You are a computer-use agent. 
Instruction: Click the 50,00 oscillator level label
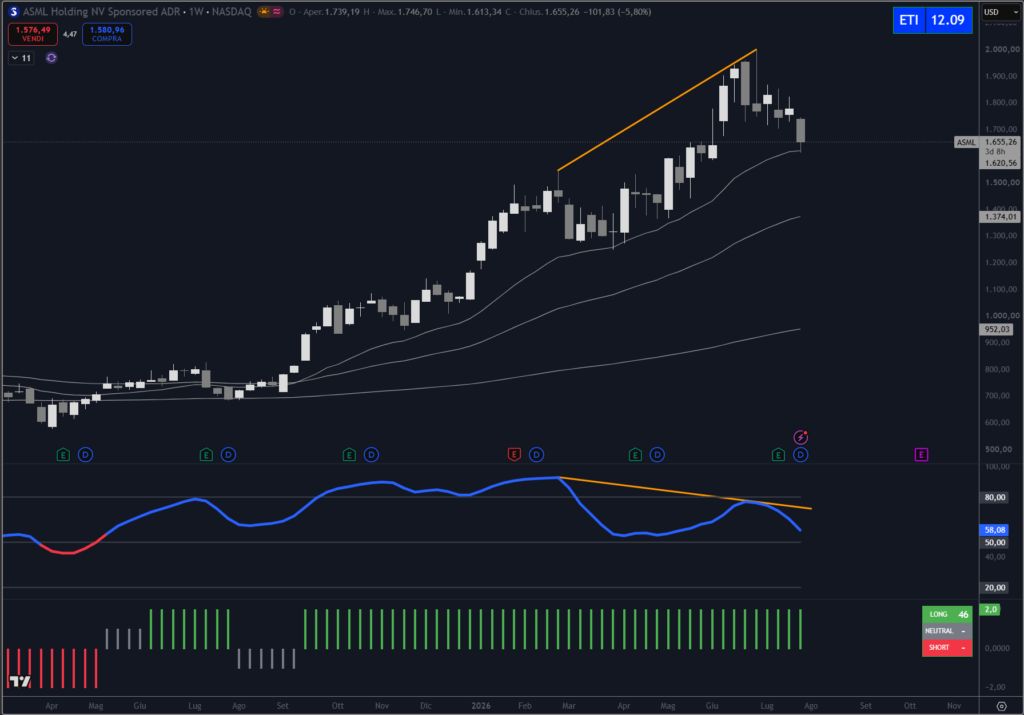click(995, 543)
